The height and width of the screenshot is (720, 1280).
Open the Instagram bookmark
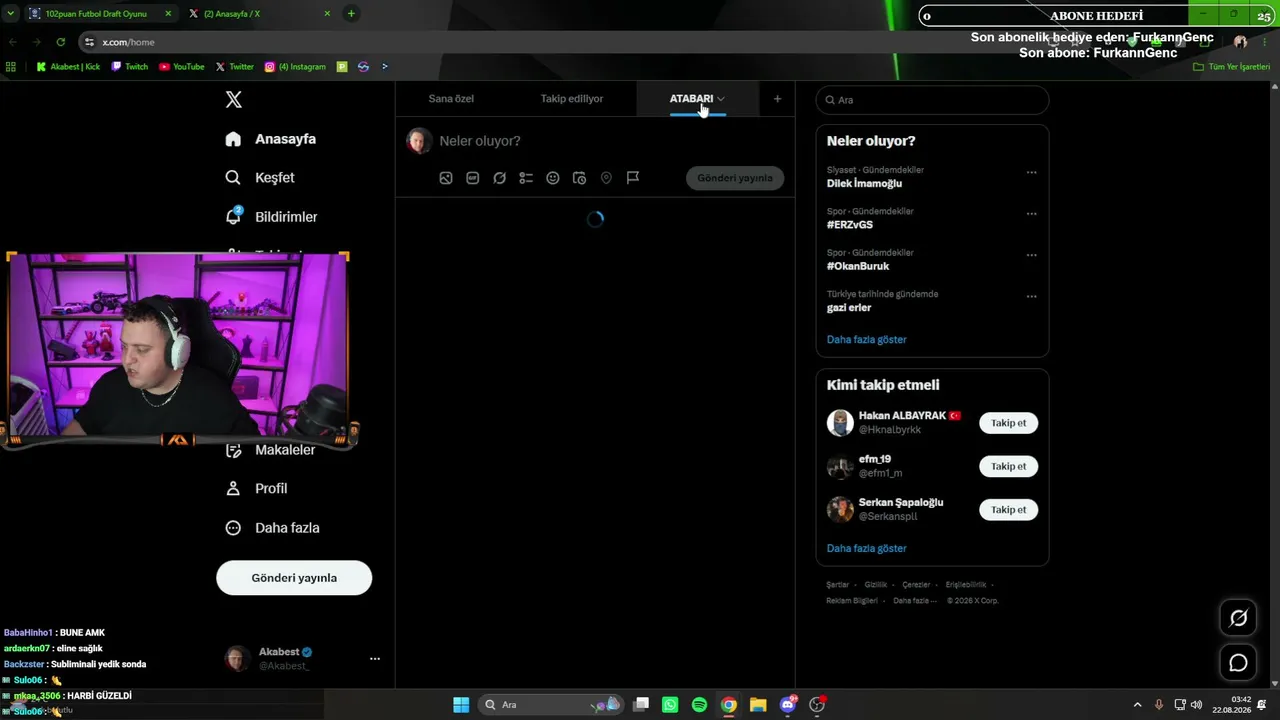(295, 67)
